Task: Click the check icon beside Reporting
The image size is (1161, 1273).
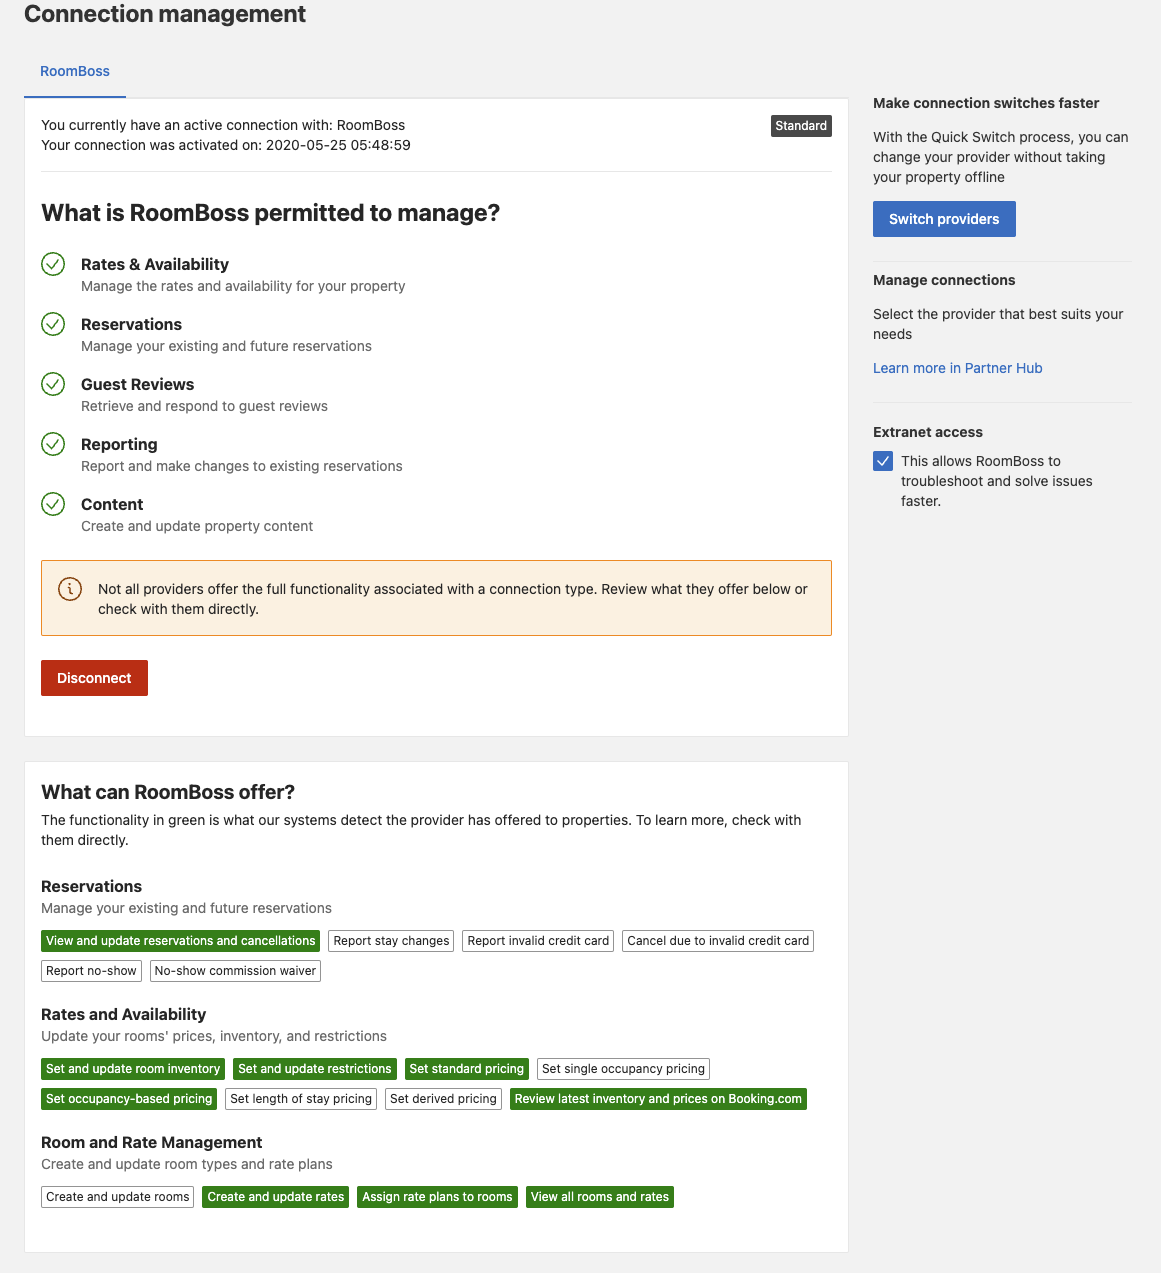Action: click(53, 444)
